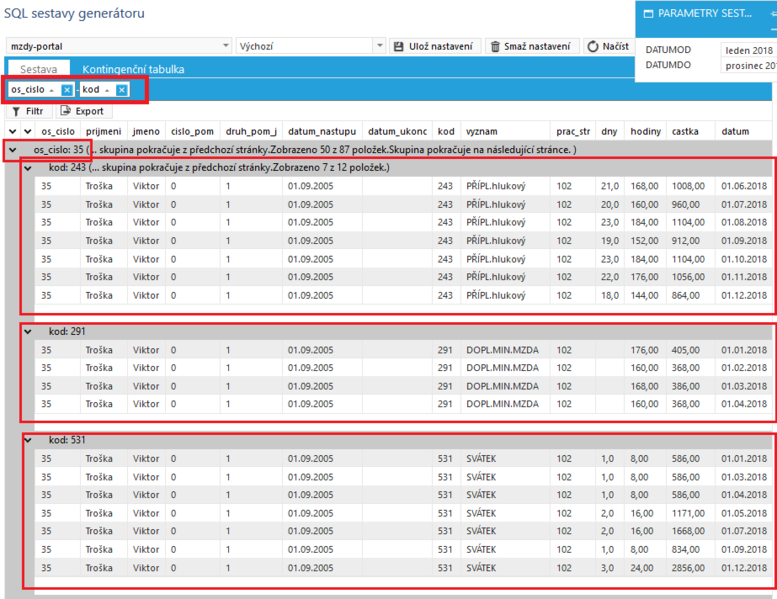Collapse all first-level groups header chevron

pos(12,131)
